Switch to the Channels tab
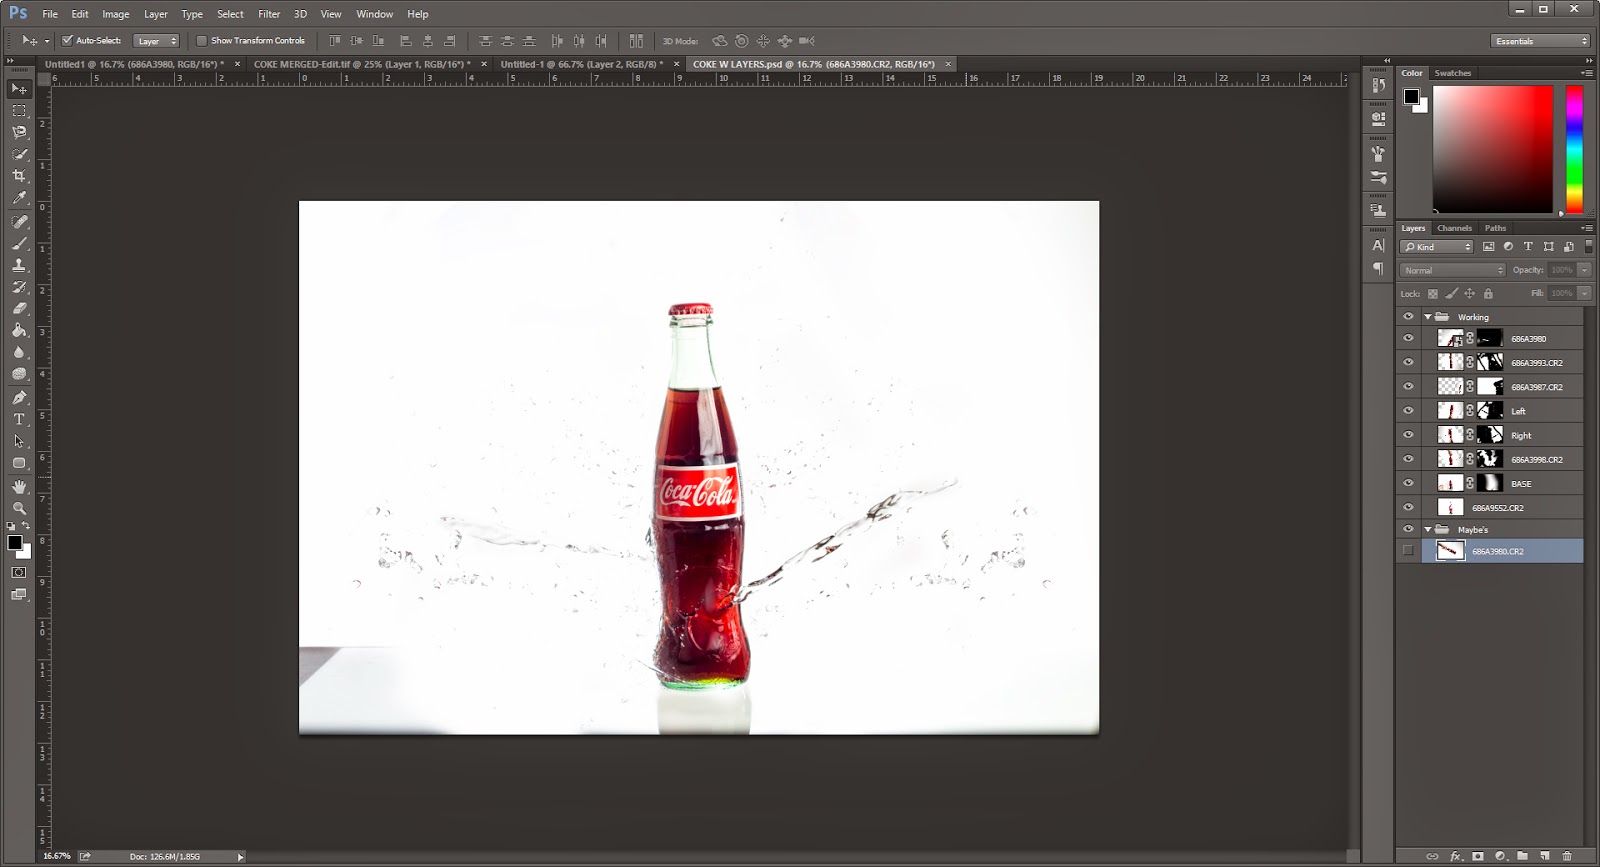The height and width of the screenshot is (867, 1600). pyautogui.click(x=1454, y=228)
